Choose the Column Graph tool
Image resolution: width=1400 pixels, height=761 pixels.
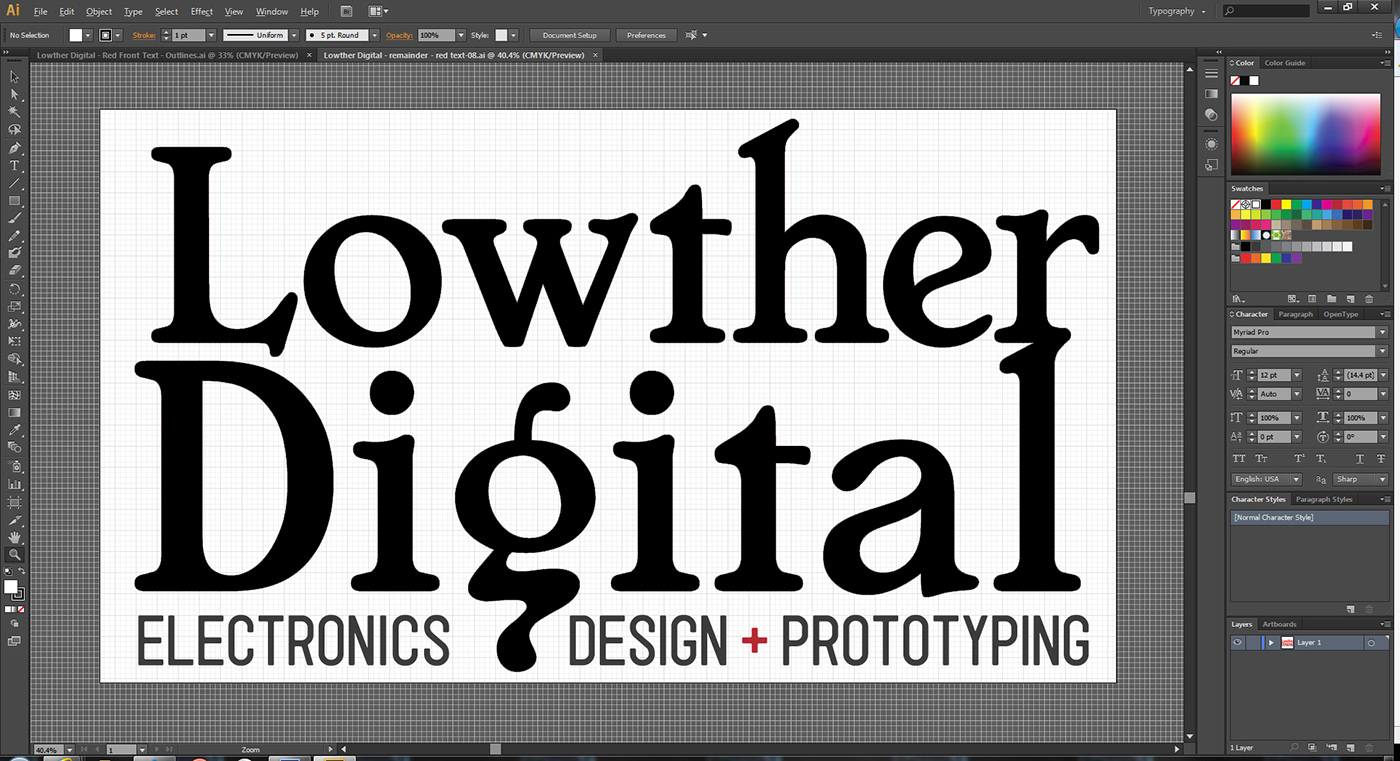click(14, 484)
